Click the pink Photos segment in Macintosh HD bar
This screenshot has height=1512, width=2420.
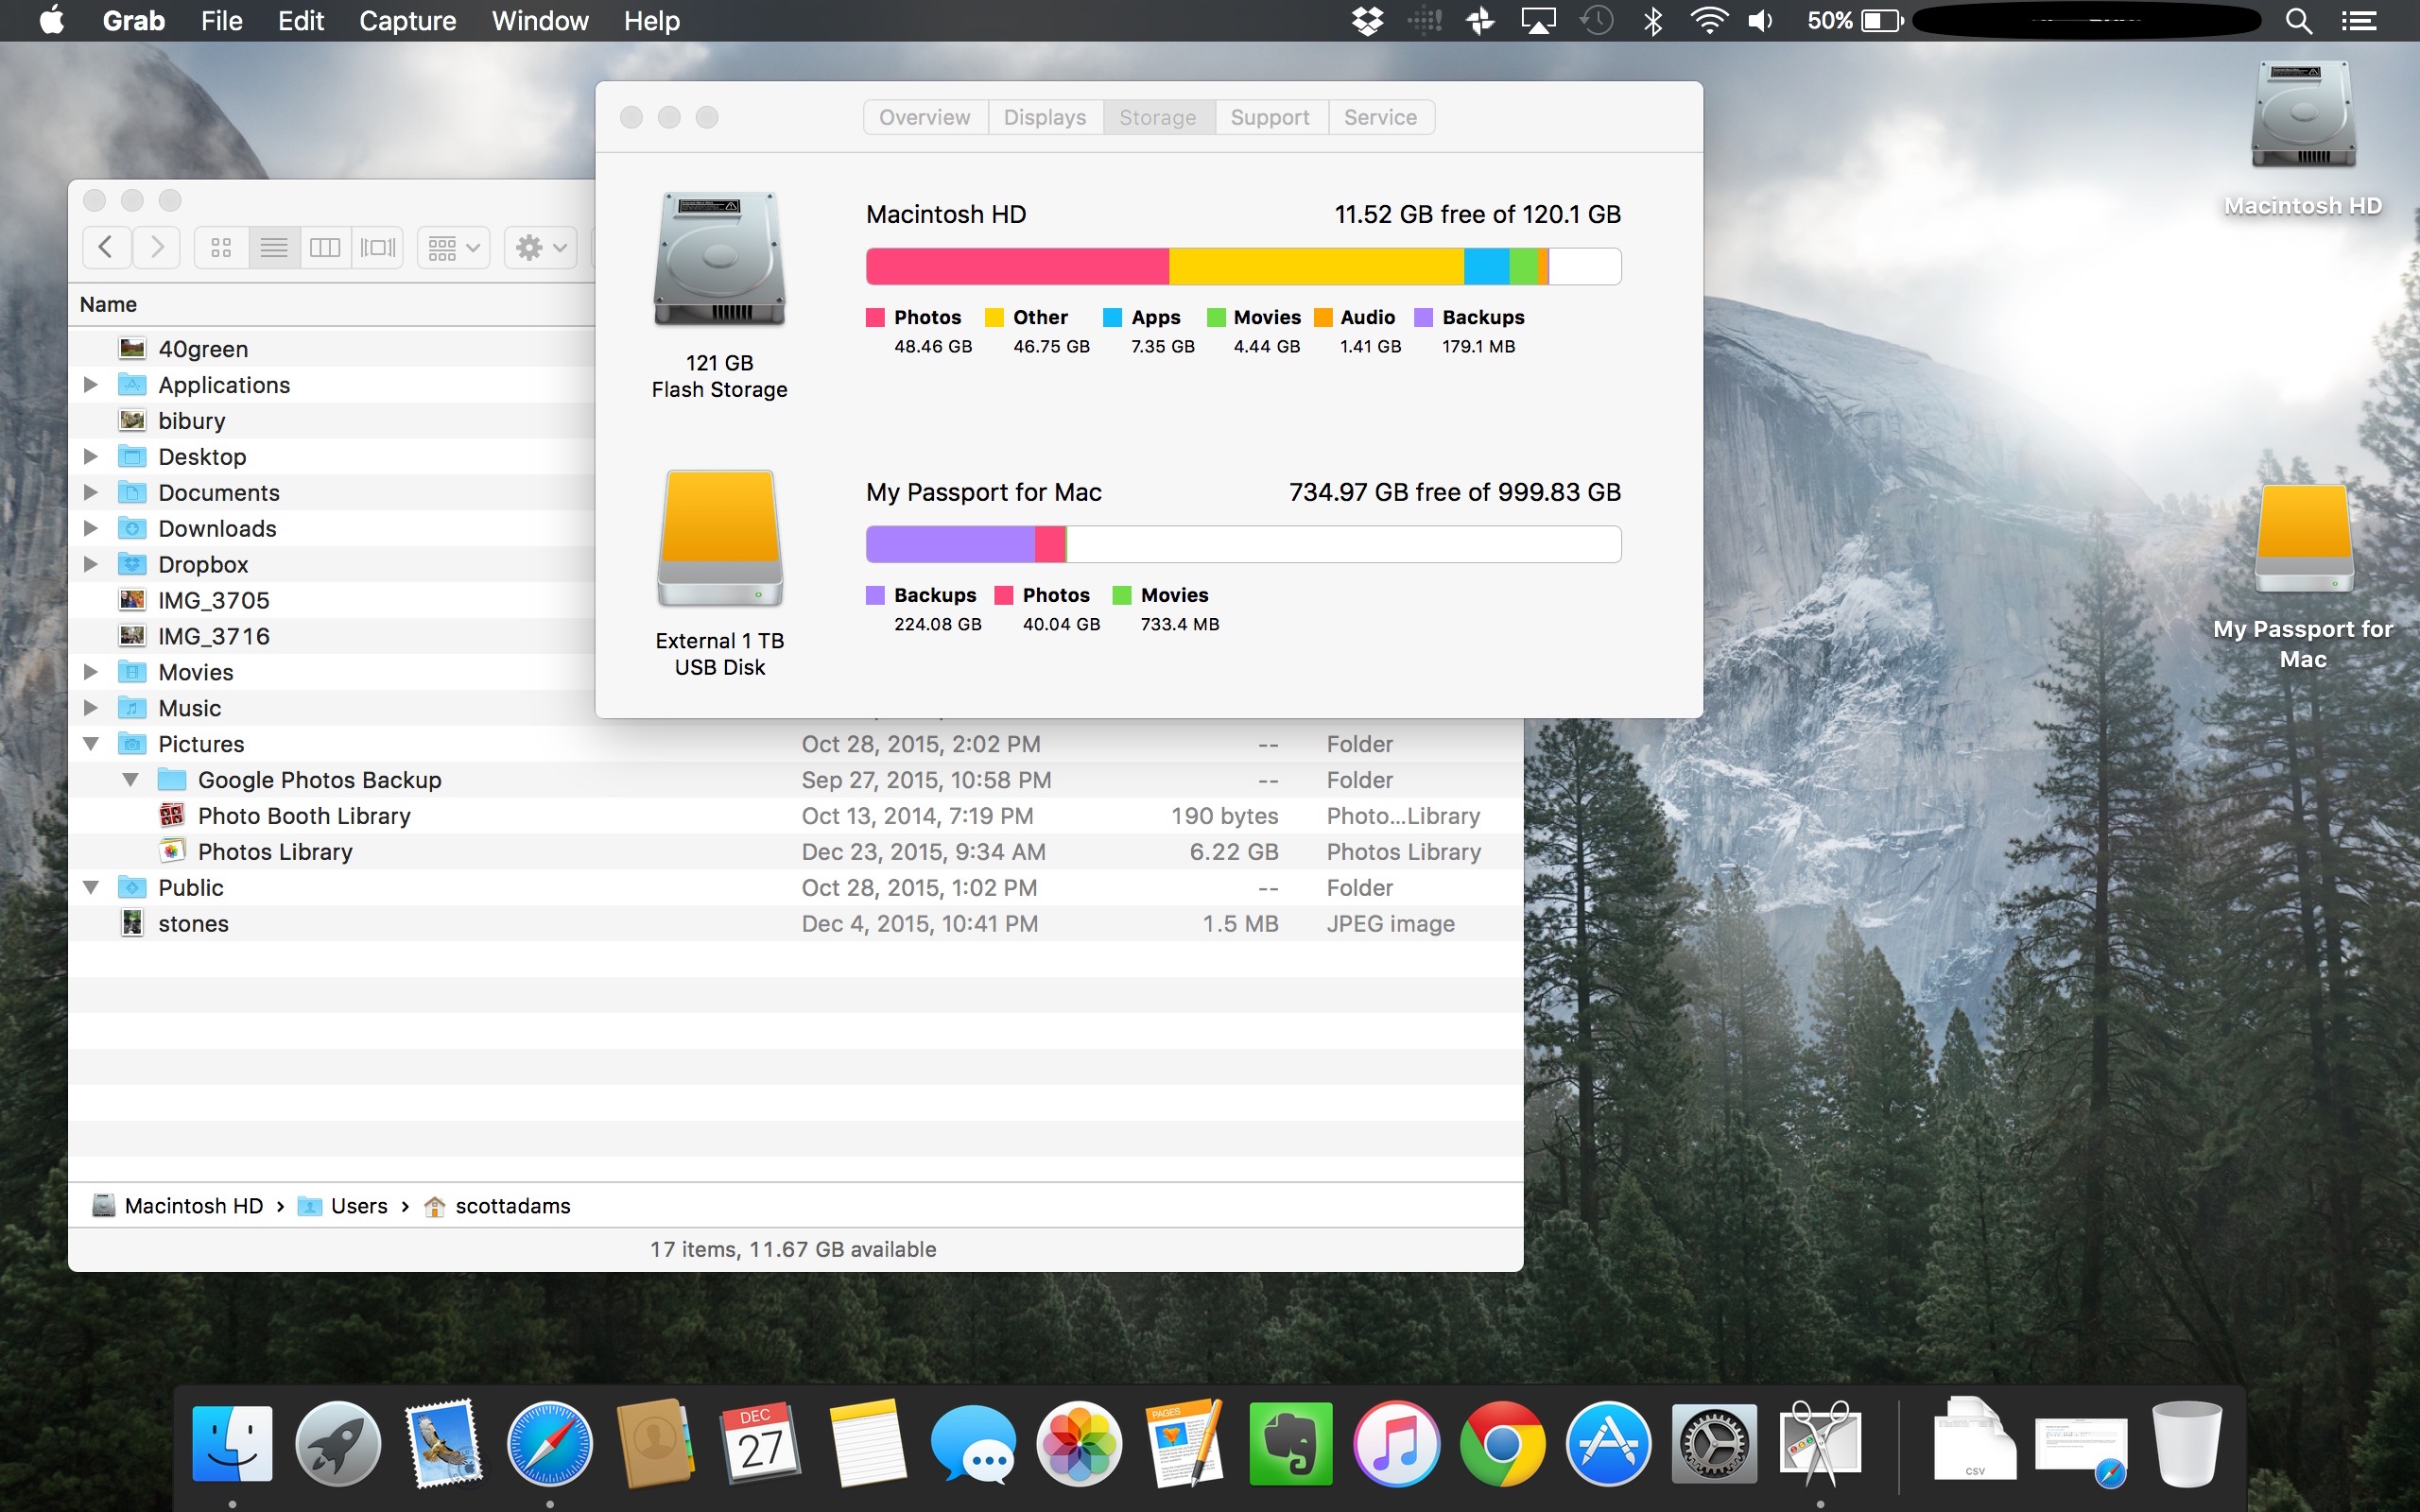coord(1016,267)
